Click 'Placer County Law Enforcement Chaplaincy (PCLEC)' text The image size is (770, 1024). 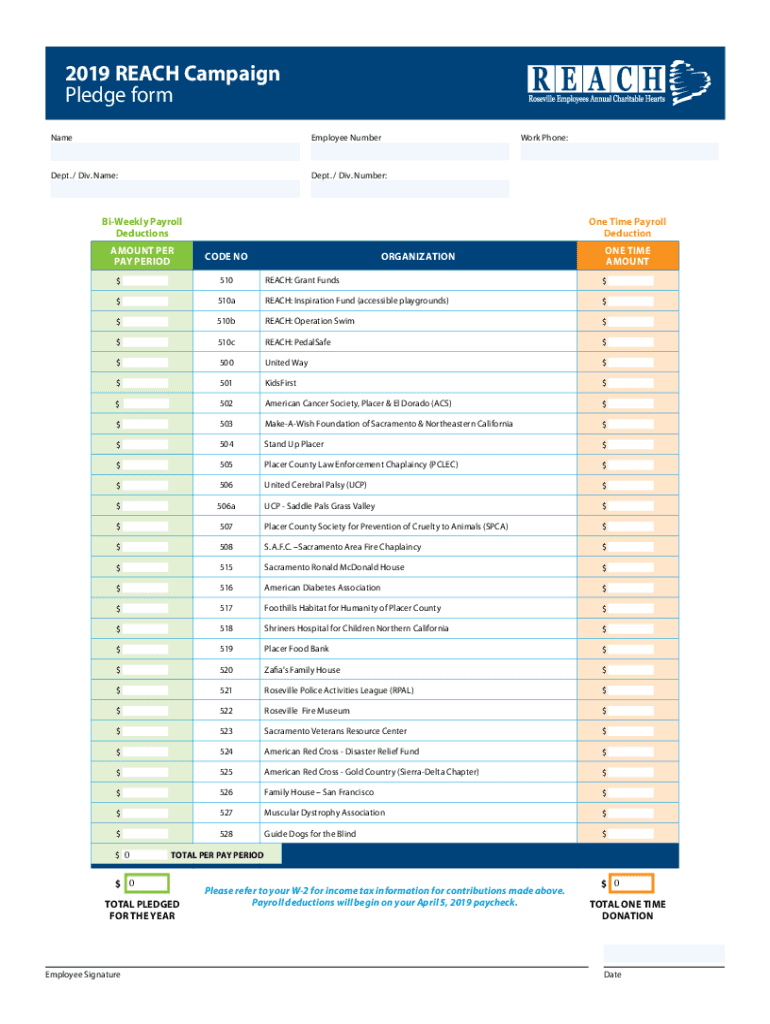[361, 465]
